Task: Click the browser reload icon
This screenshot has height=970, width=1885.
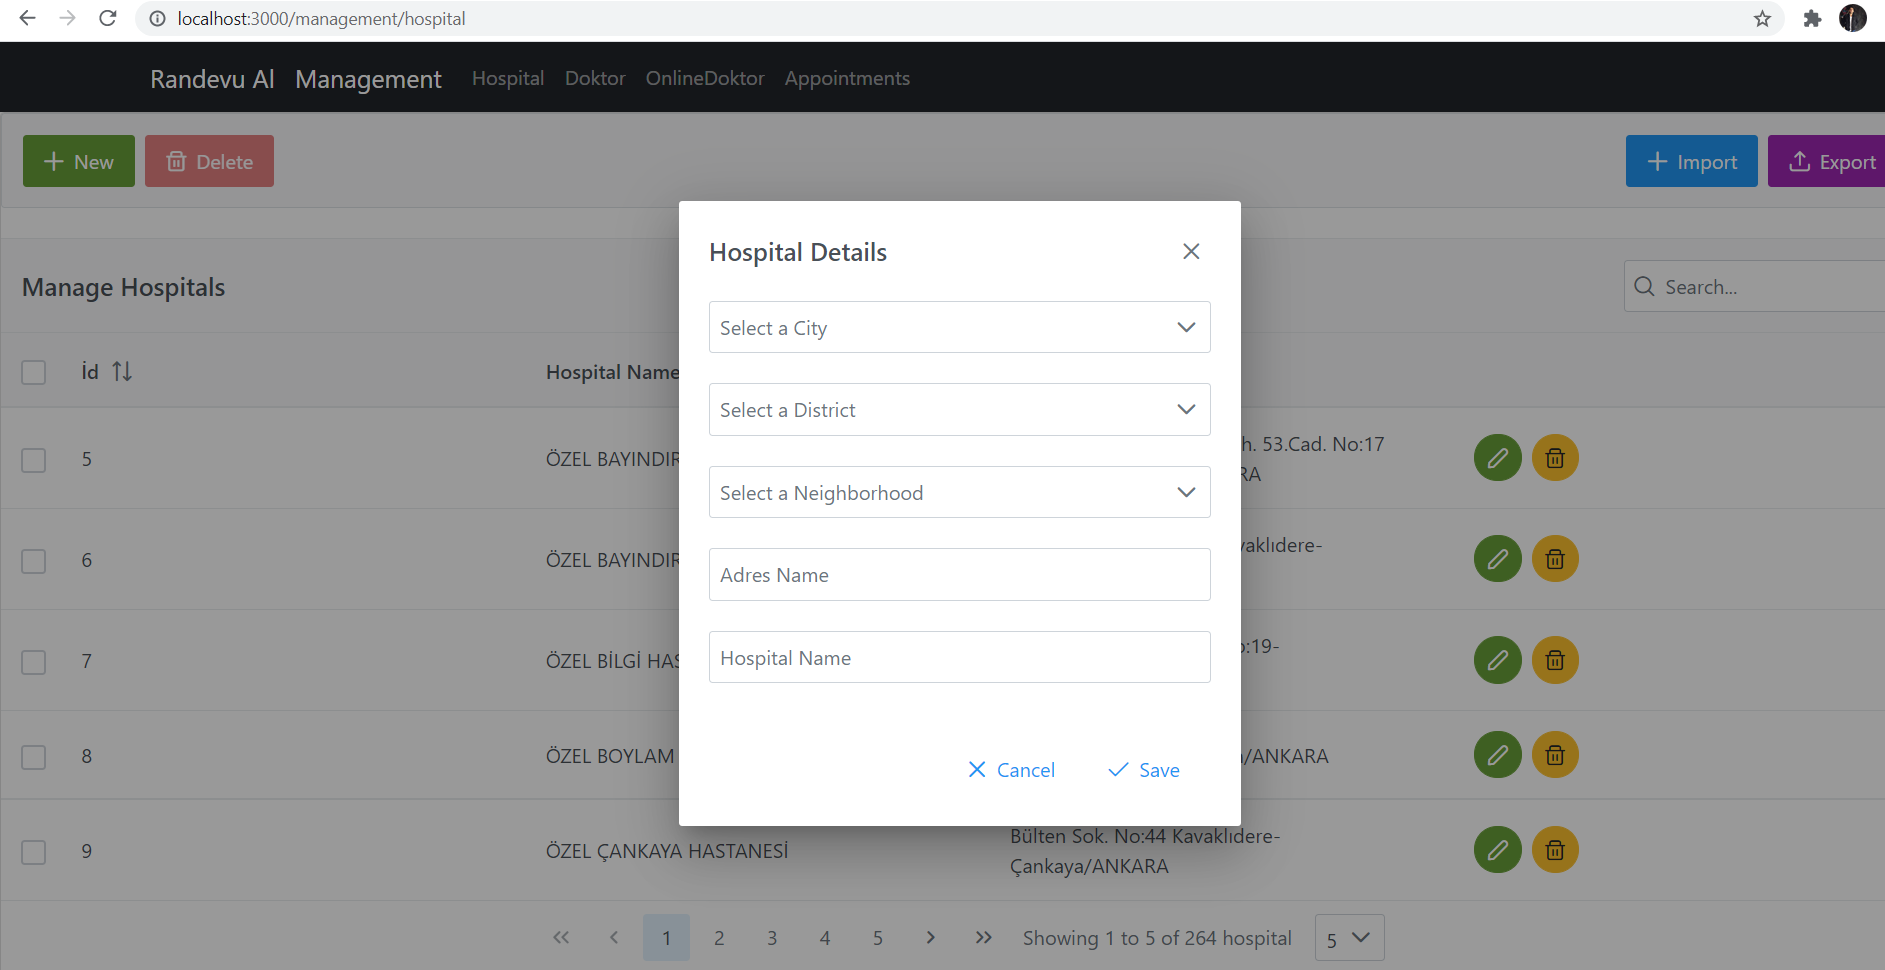Action: click(x=108, y=18)
